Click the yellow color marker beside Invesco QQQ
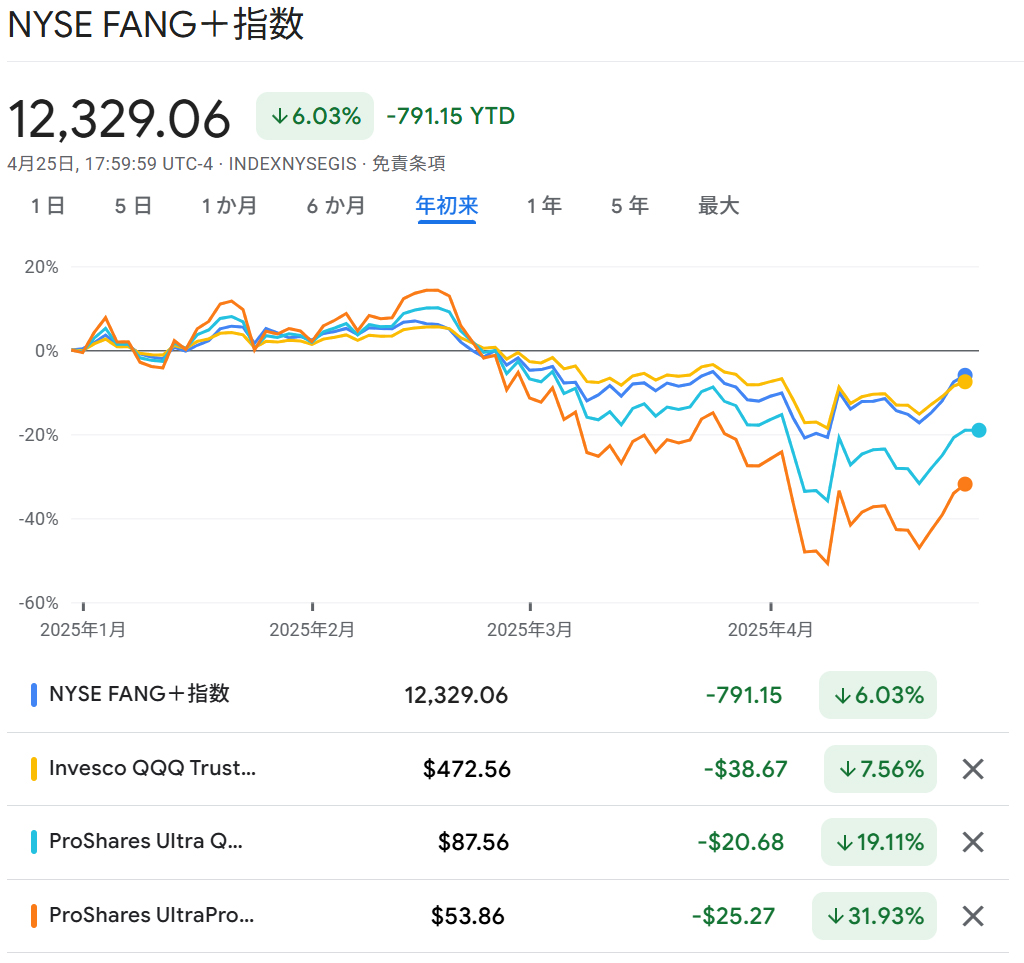This screenshot has height=963, width=1024. tap(34, 769)
